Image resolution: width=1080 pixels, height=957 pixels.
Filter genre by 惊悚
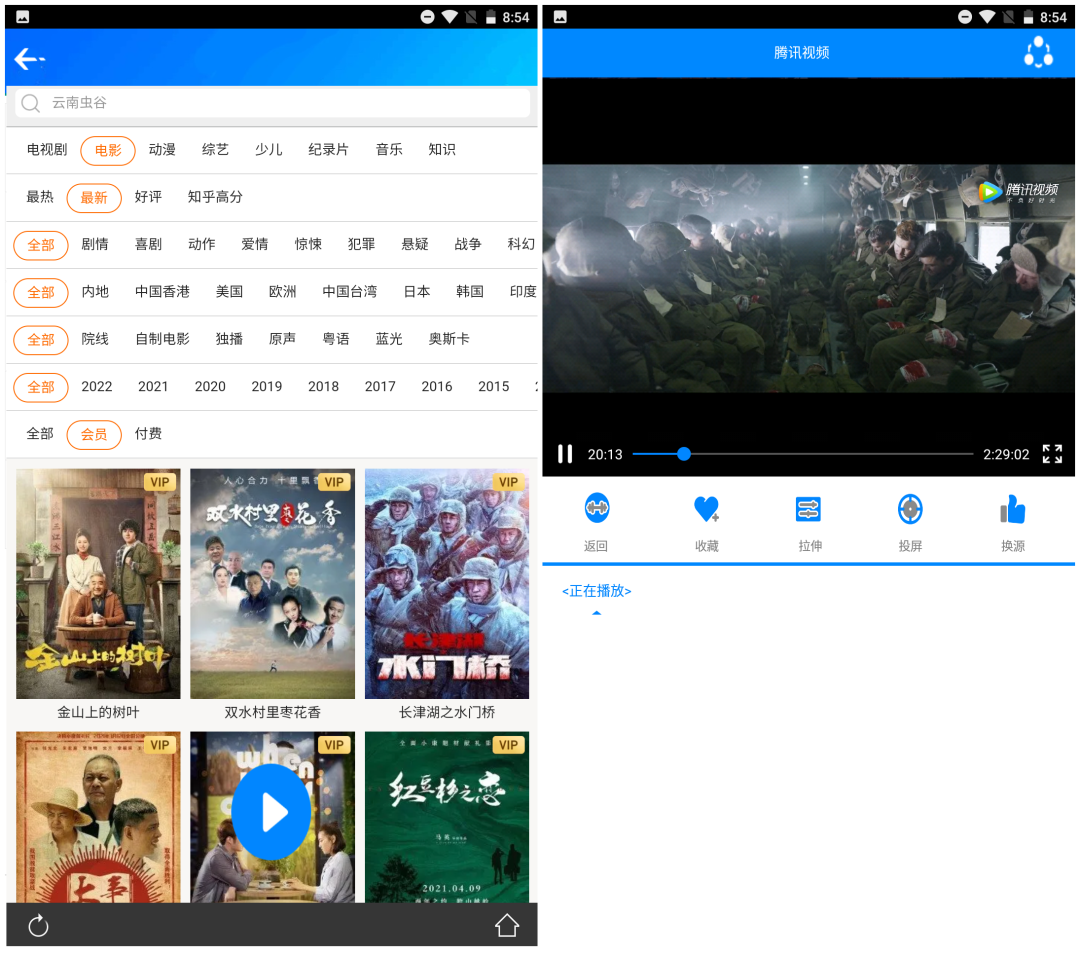308,245
